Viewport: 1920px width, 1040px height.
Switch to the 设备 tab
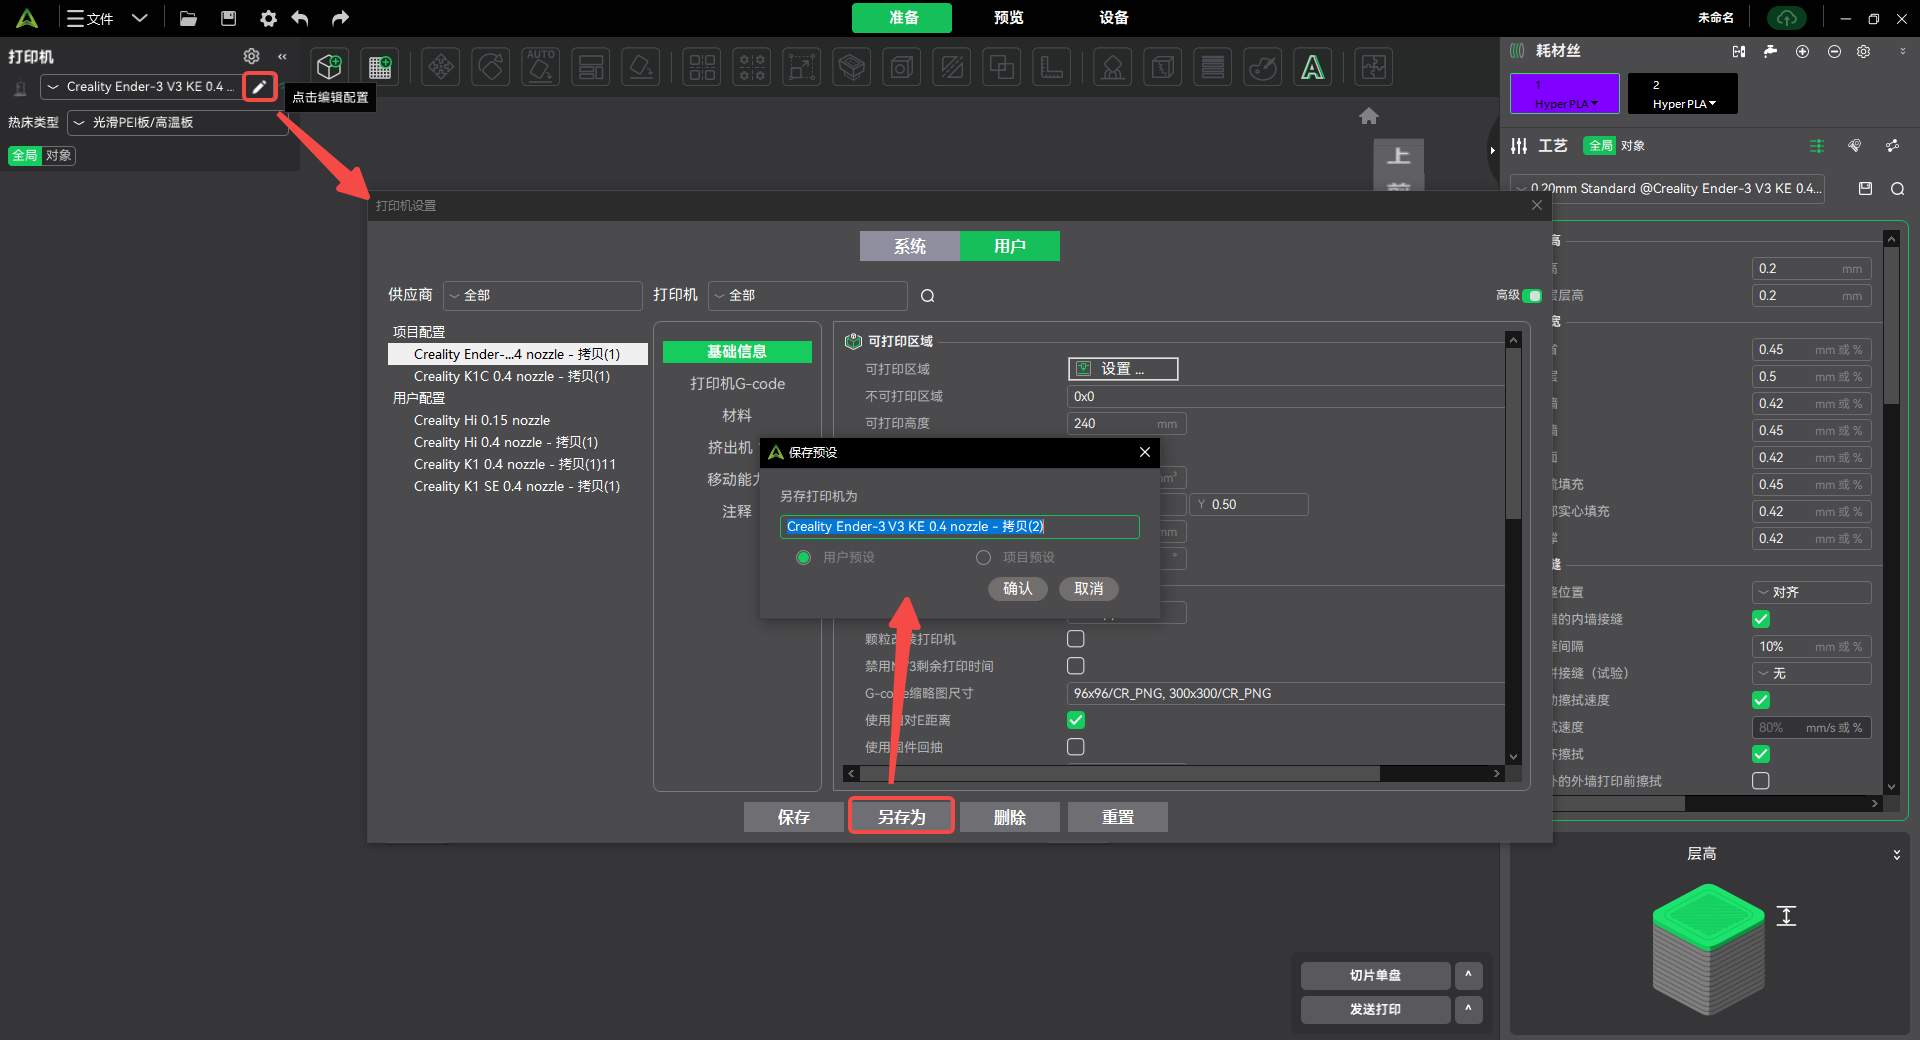1113,18
